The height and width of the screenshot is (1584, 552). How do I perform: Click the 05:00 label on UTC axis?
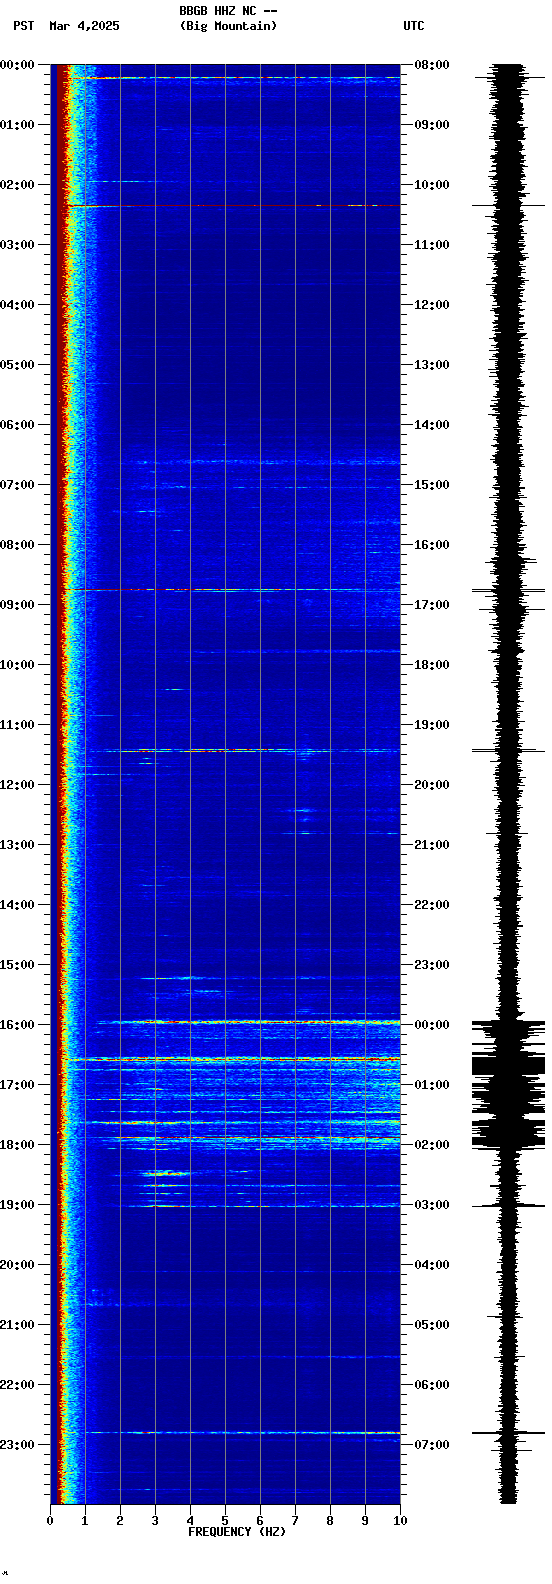pos(432,1325)
